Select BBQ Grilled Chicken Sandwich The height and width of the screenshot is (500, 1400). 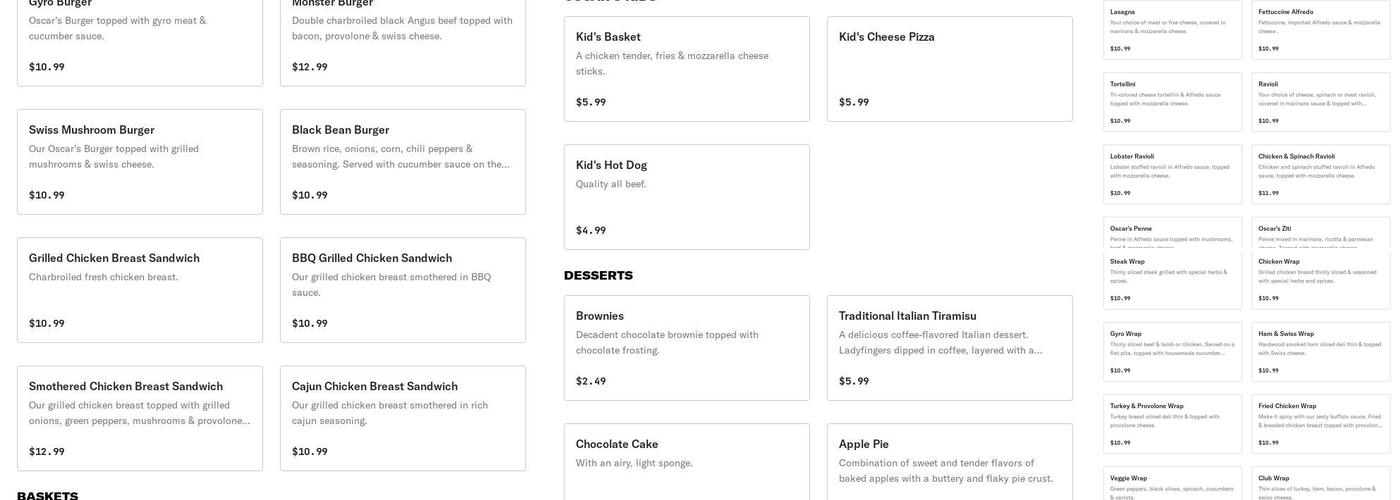point(403,290)
